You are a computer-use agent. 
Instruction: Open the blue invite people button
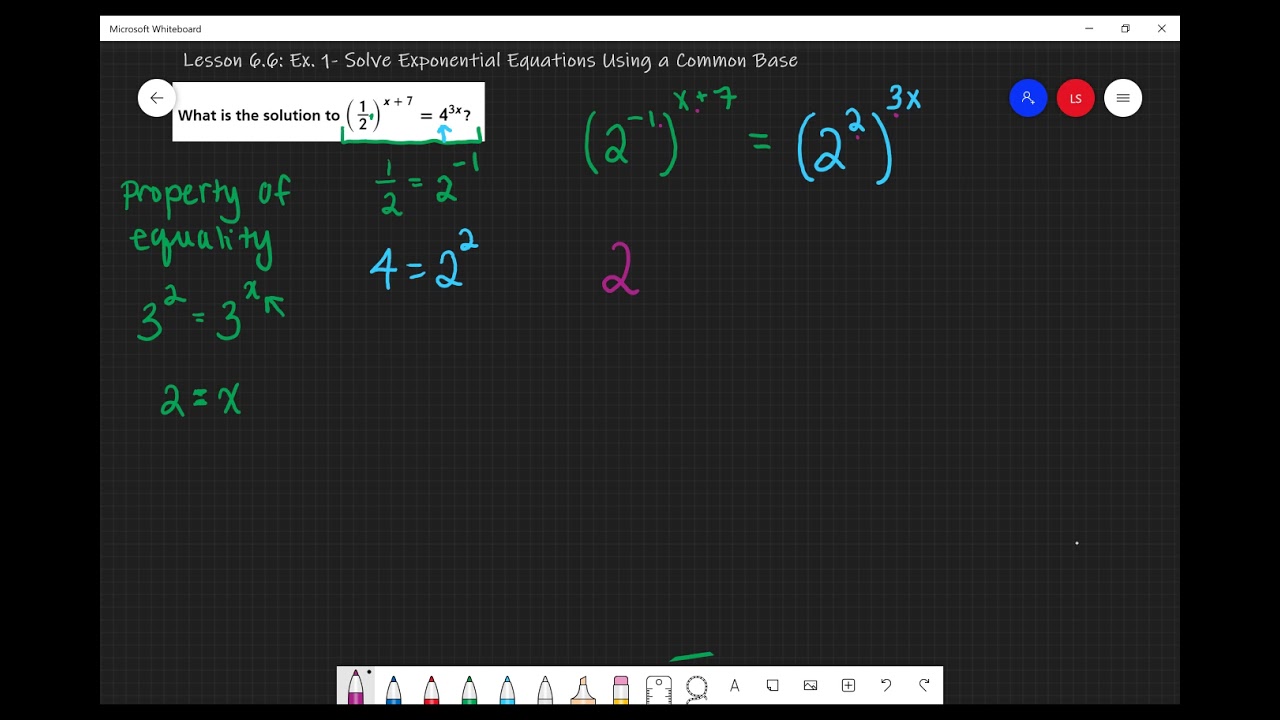(1028, 98)
